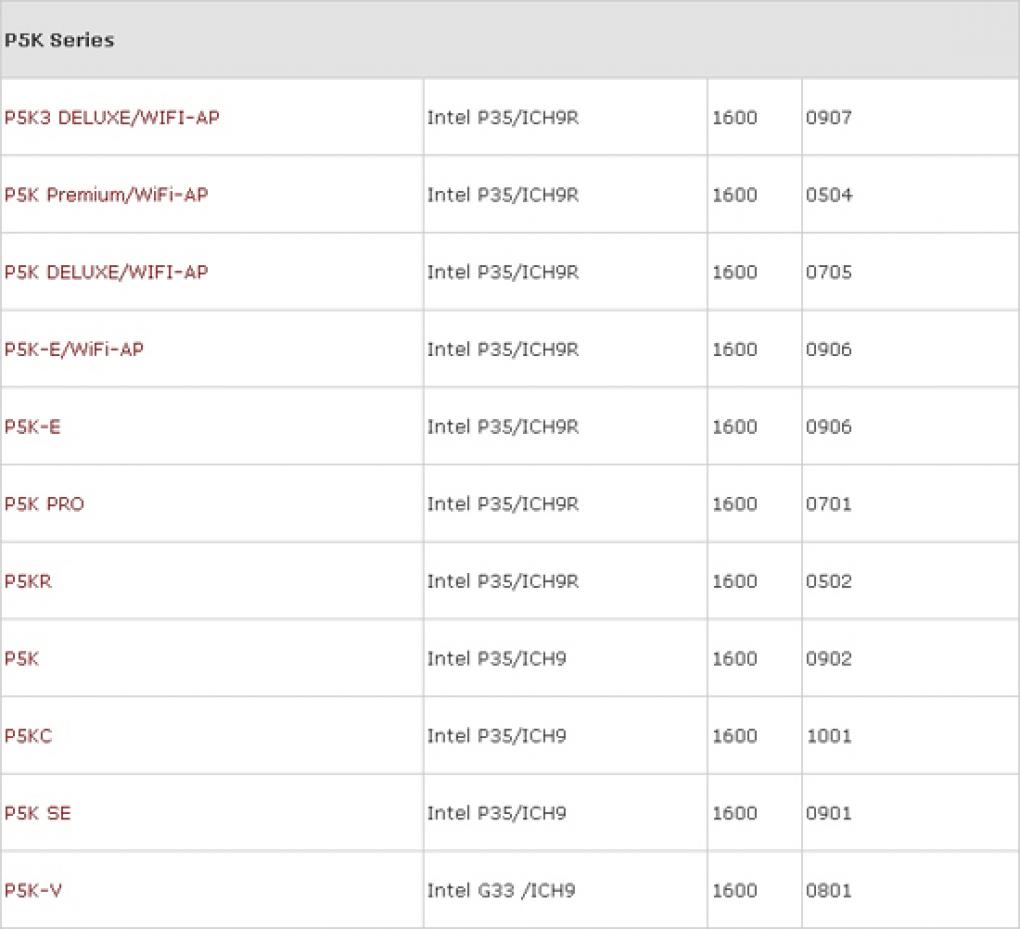
Task: Open the P5K DELUXE/WIFI-AP link
Action: [106, 272]
